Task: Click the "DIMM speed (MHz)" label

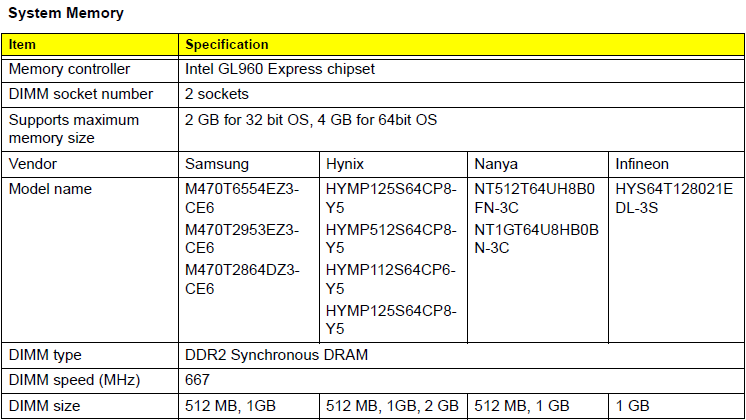Action: click(74, 380)
